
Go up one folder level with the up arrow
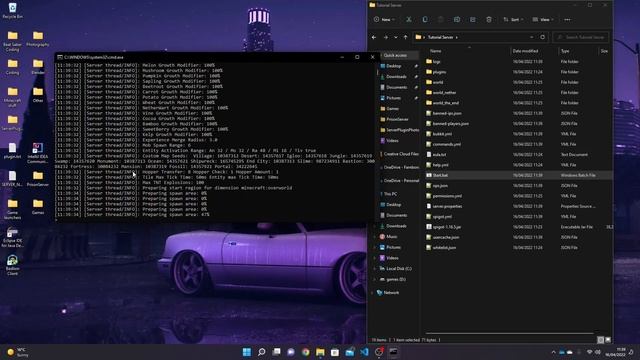point(405,37)
